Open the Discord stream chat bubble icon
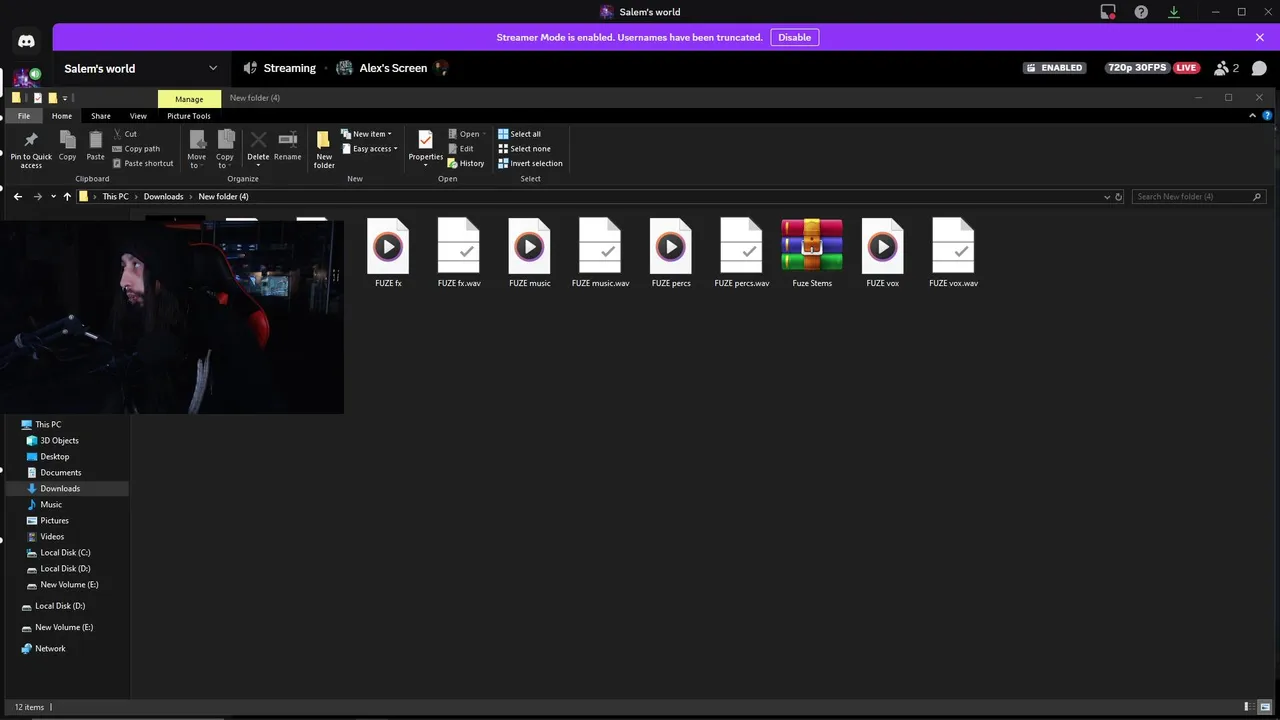 click(x=1259, y=68)
